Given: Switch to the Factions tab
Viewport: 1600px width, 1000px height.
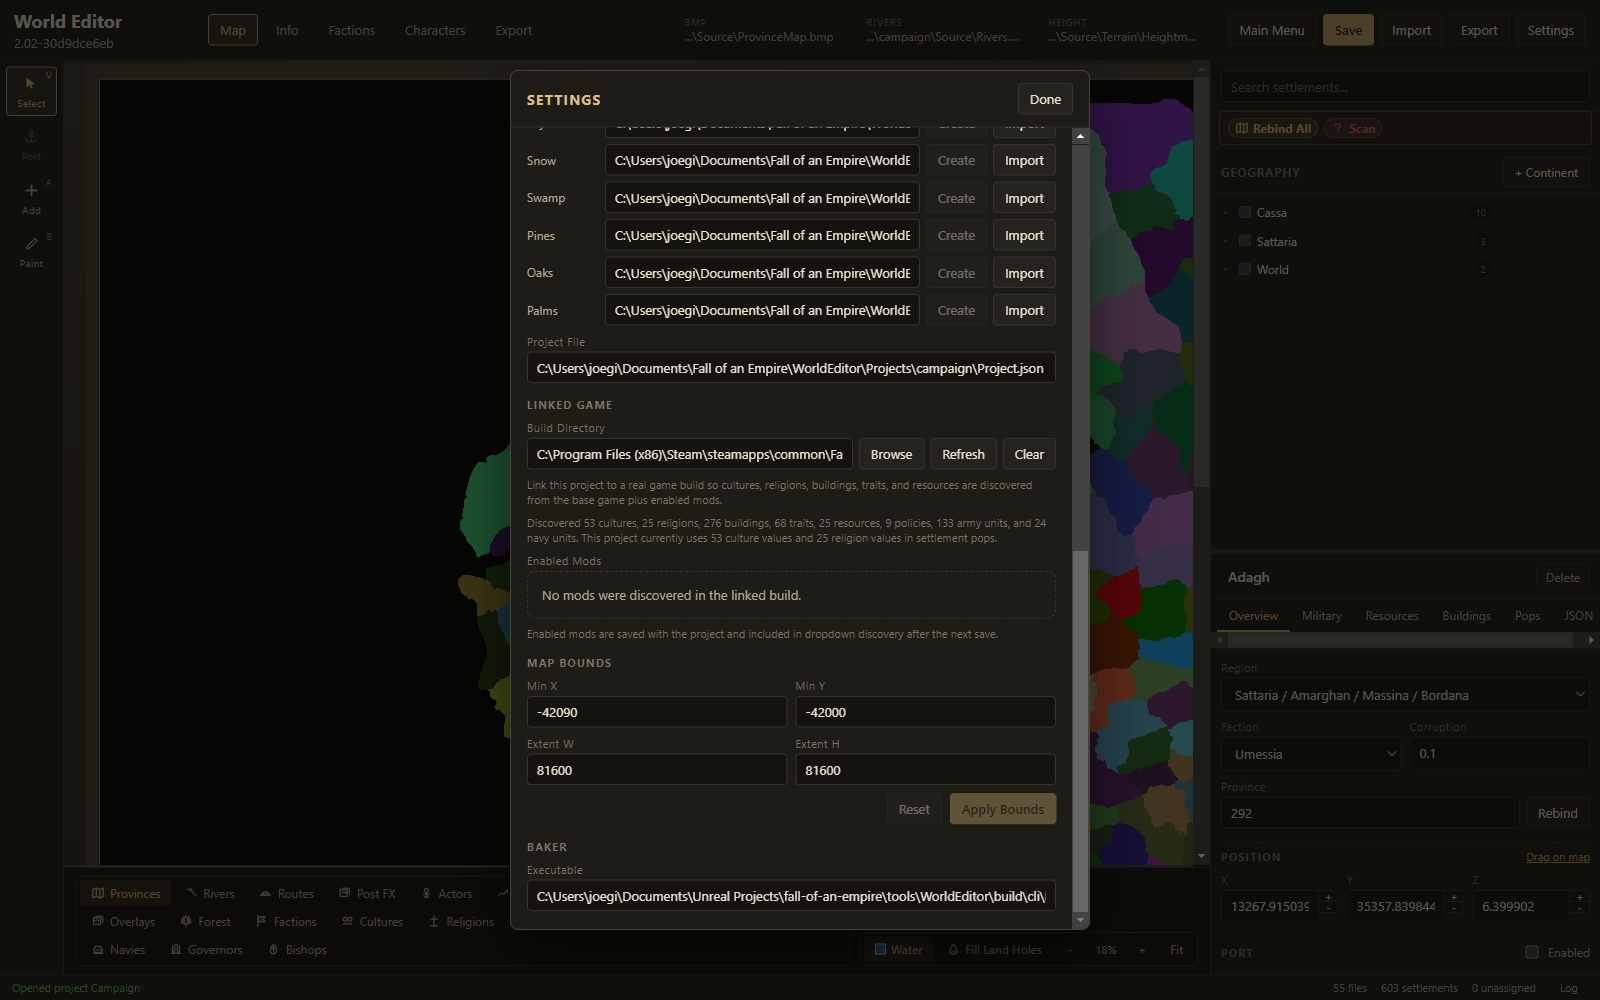Looking at the screenshot, I should click(351, 30).
